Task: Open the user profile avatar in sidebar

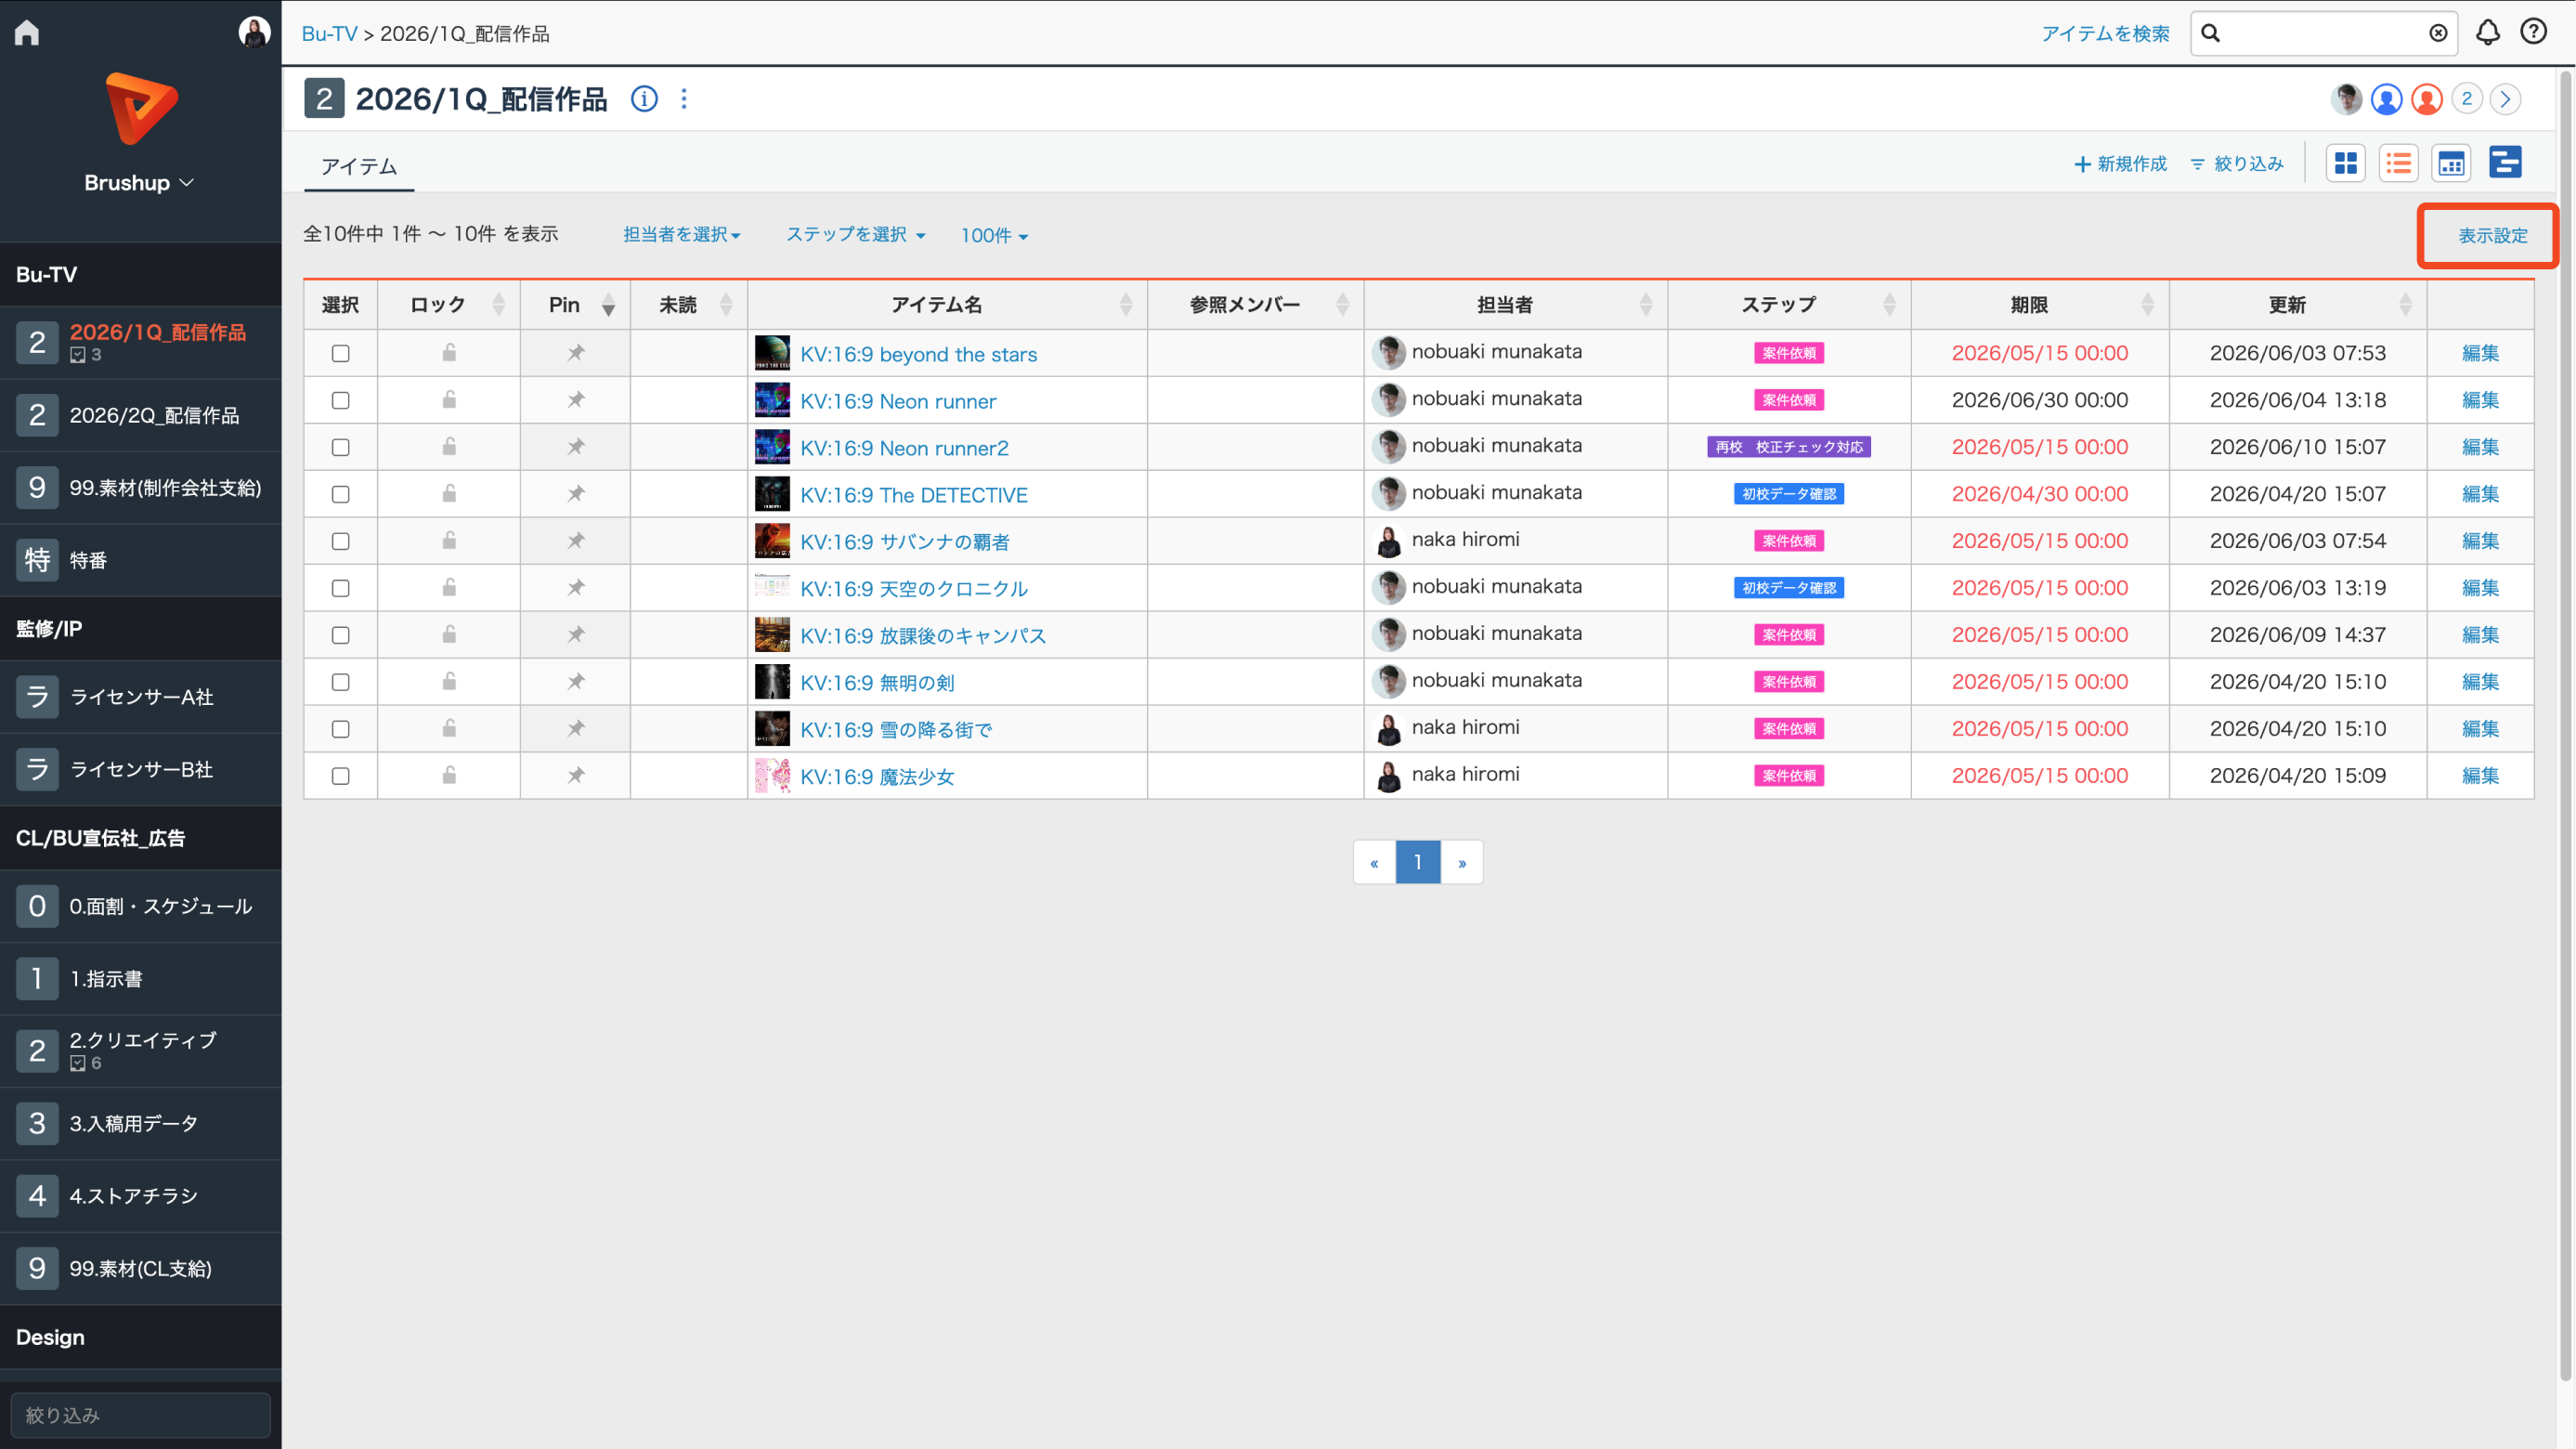Action: pyautogui.click(x=254, y=32)
